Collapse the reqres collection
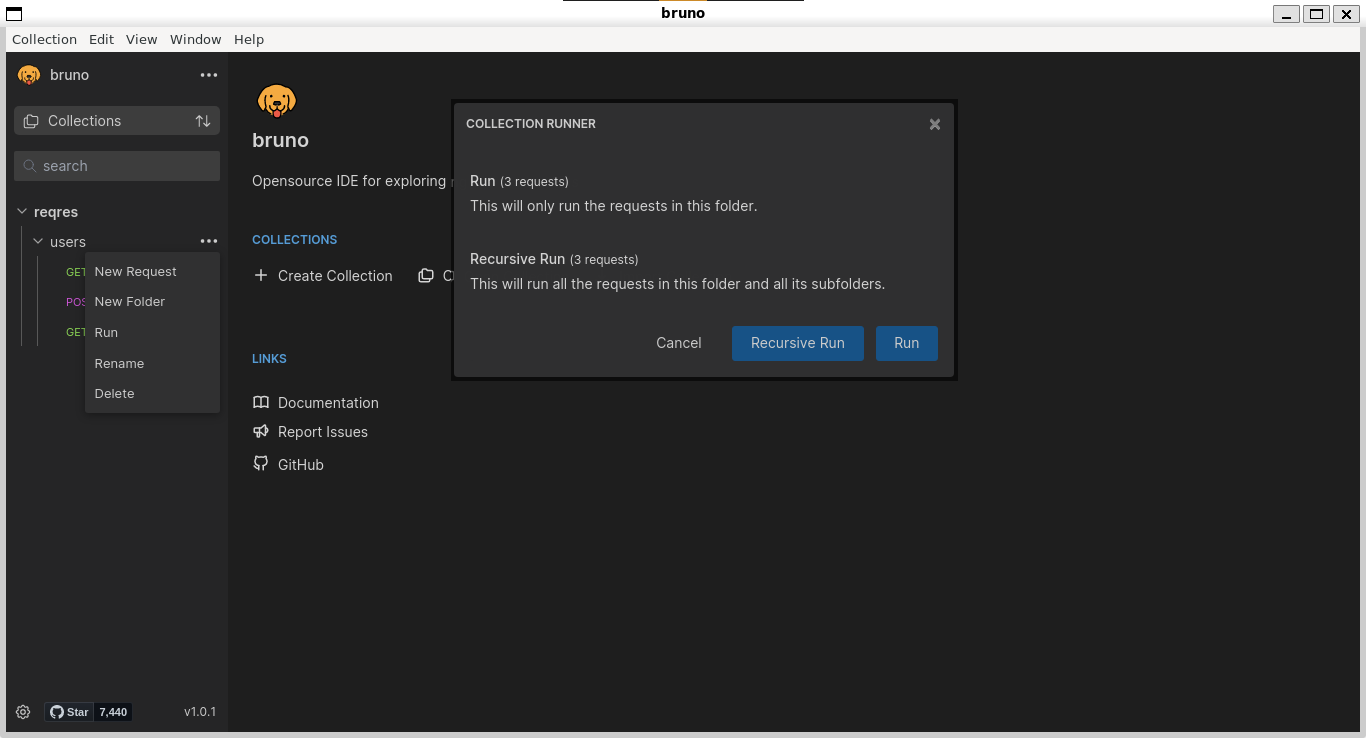 22,211
